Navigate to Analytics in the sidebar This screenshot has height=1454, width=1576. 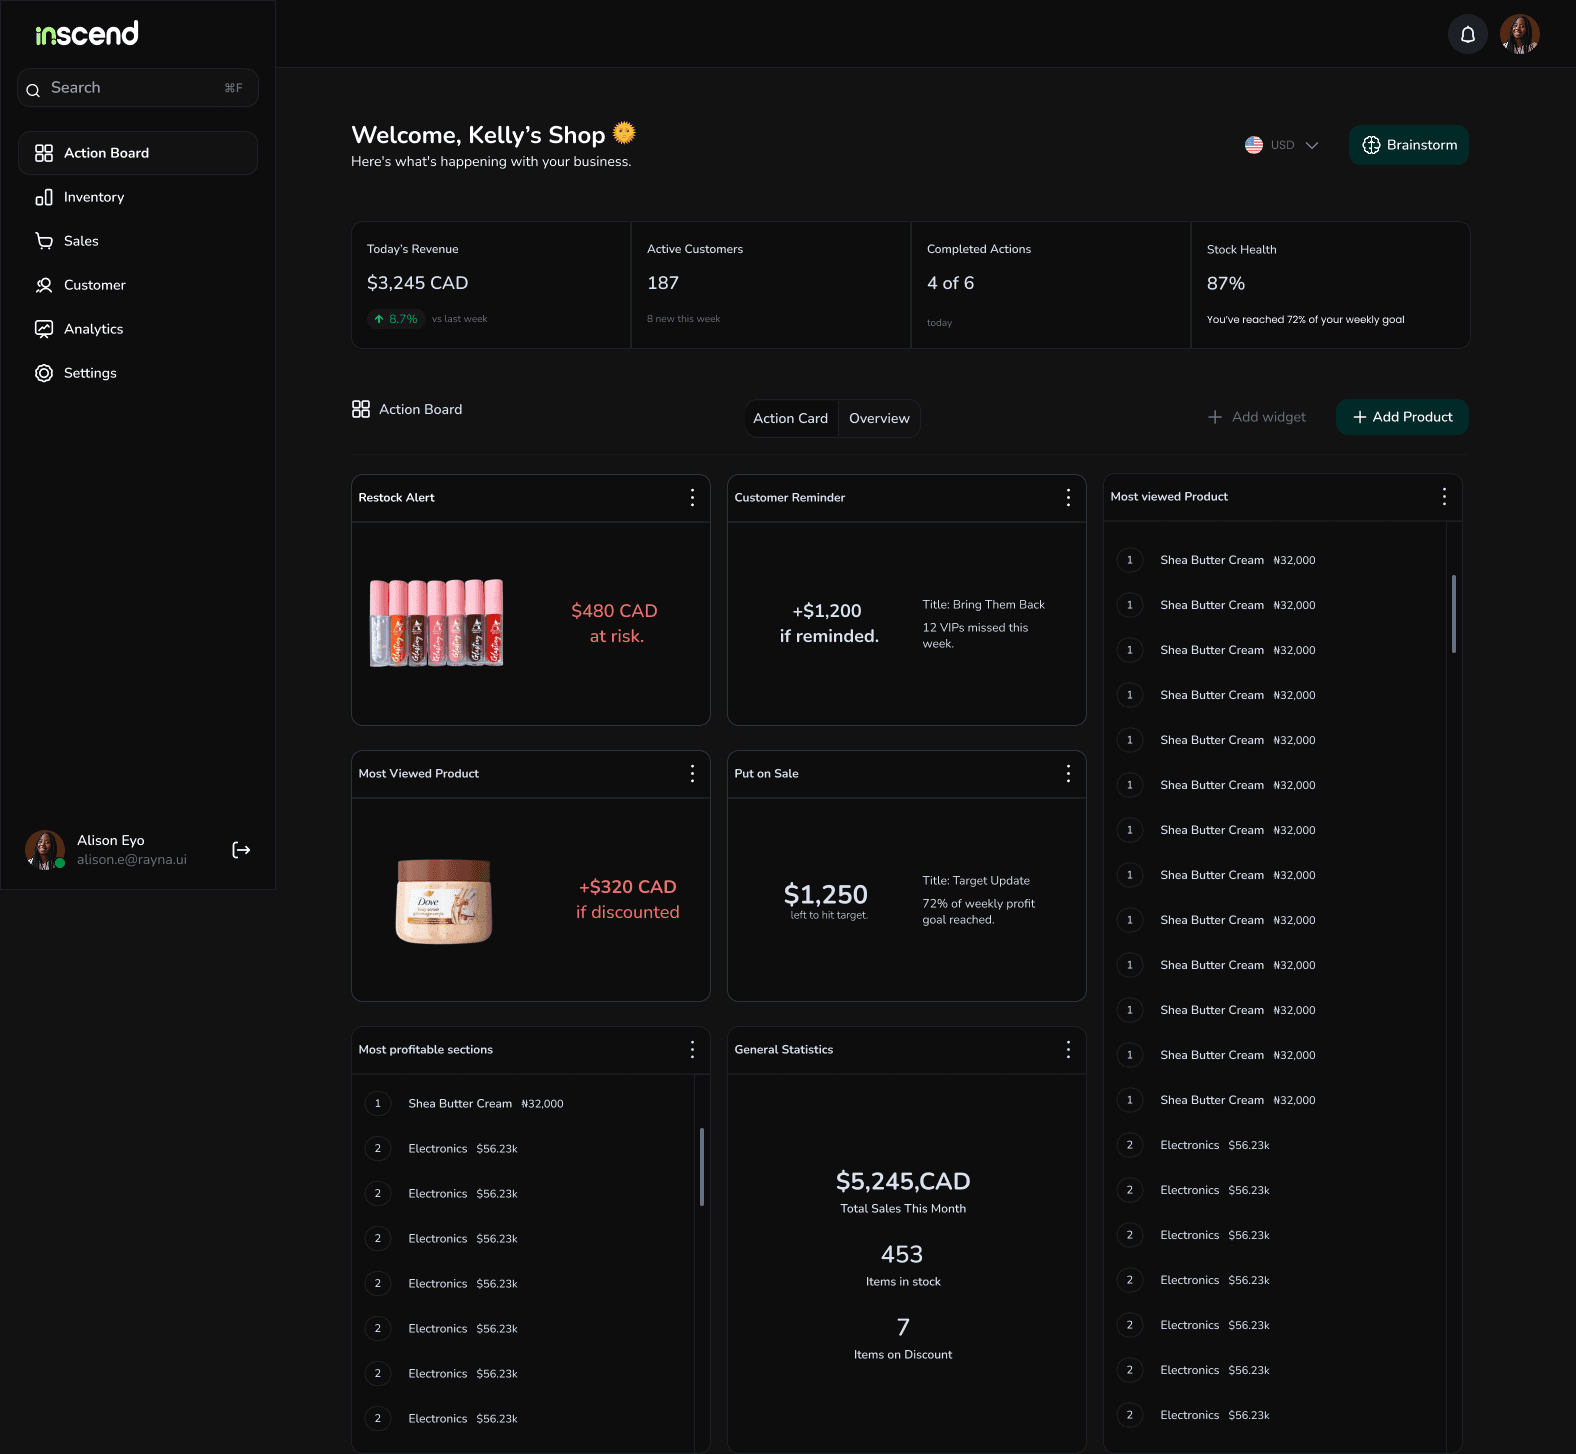point(93,329)
